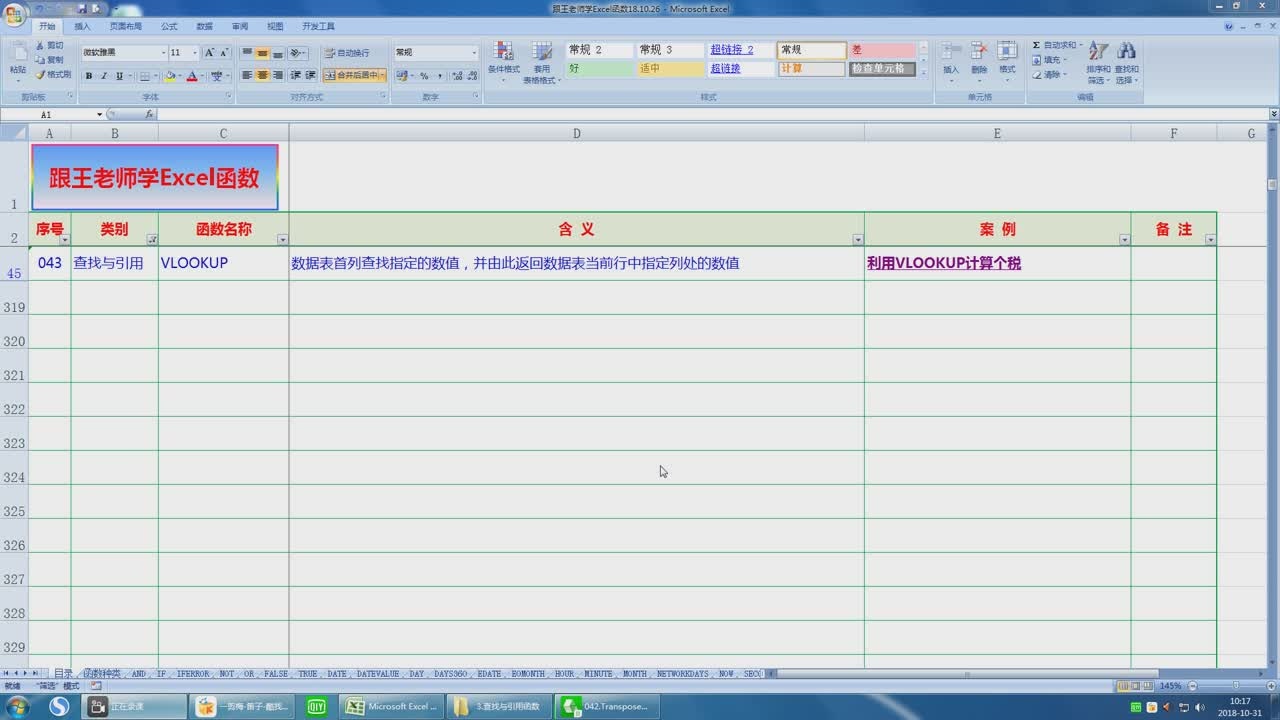Apply the 好 cell style
Image resolution: width=1280 pixels, height=720 pixels.
coord(600,69)
